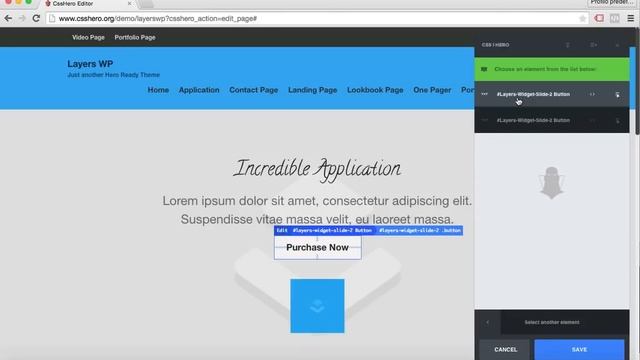Click the grey extension icon beside the menu
This screenshot has height=360, width=640.
coord(615,18)
